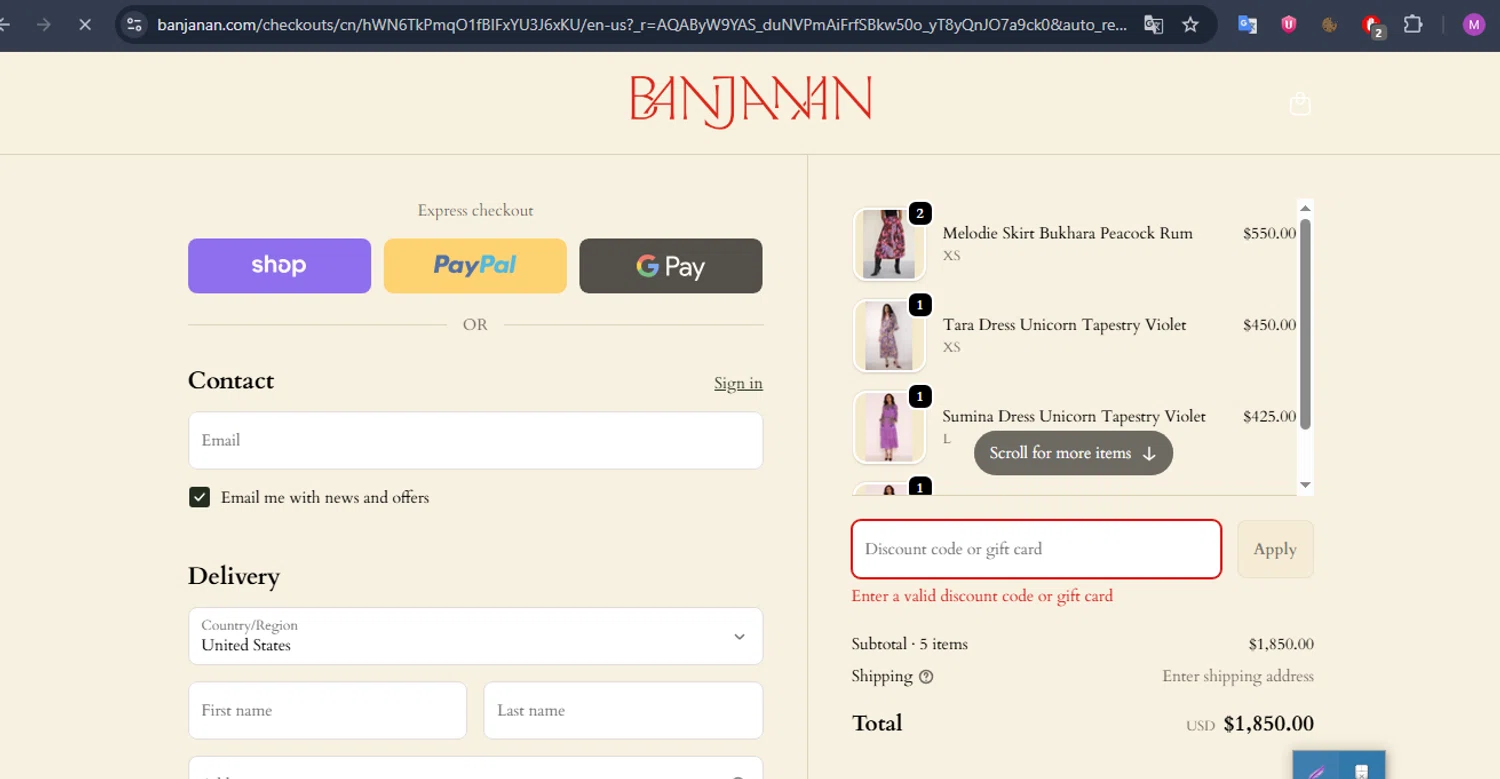Click the Melodie Skirt product thumbnail
This screenshot has height=779, width=1500.
[889, 244]
